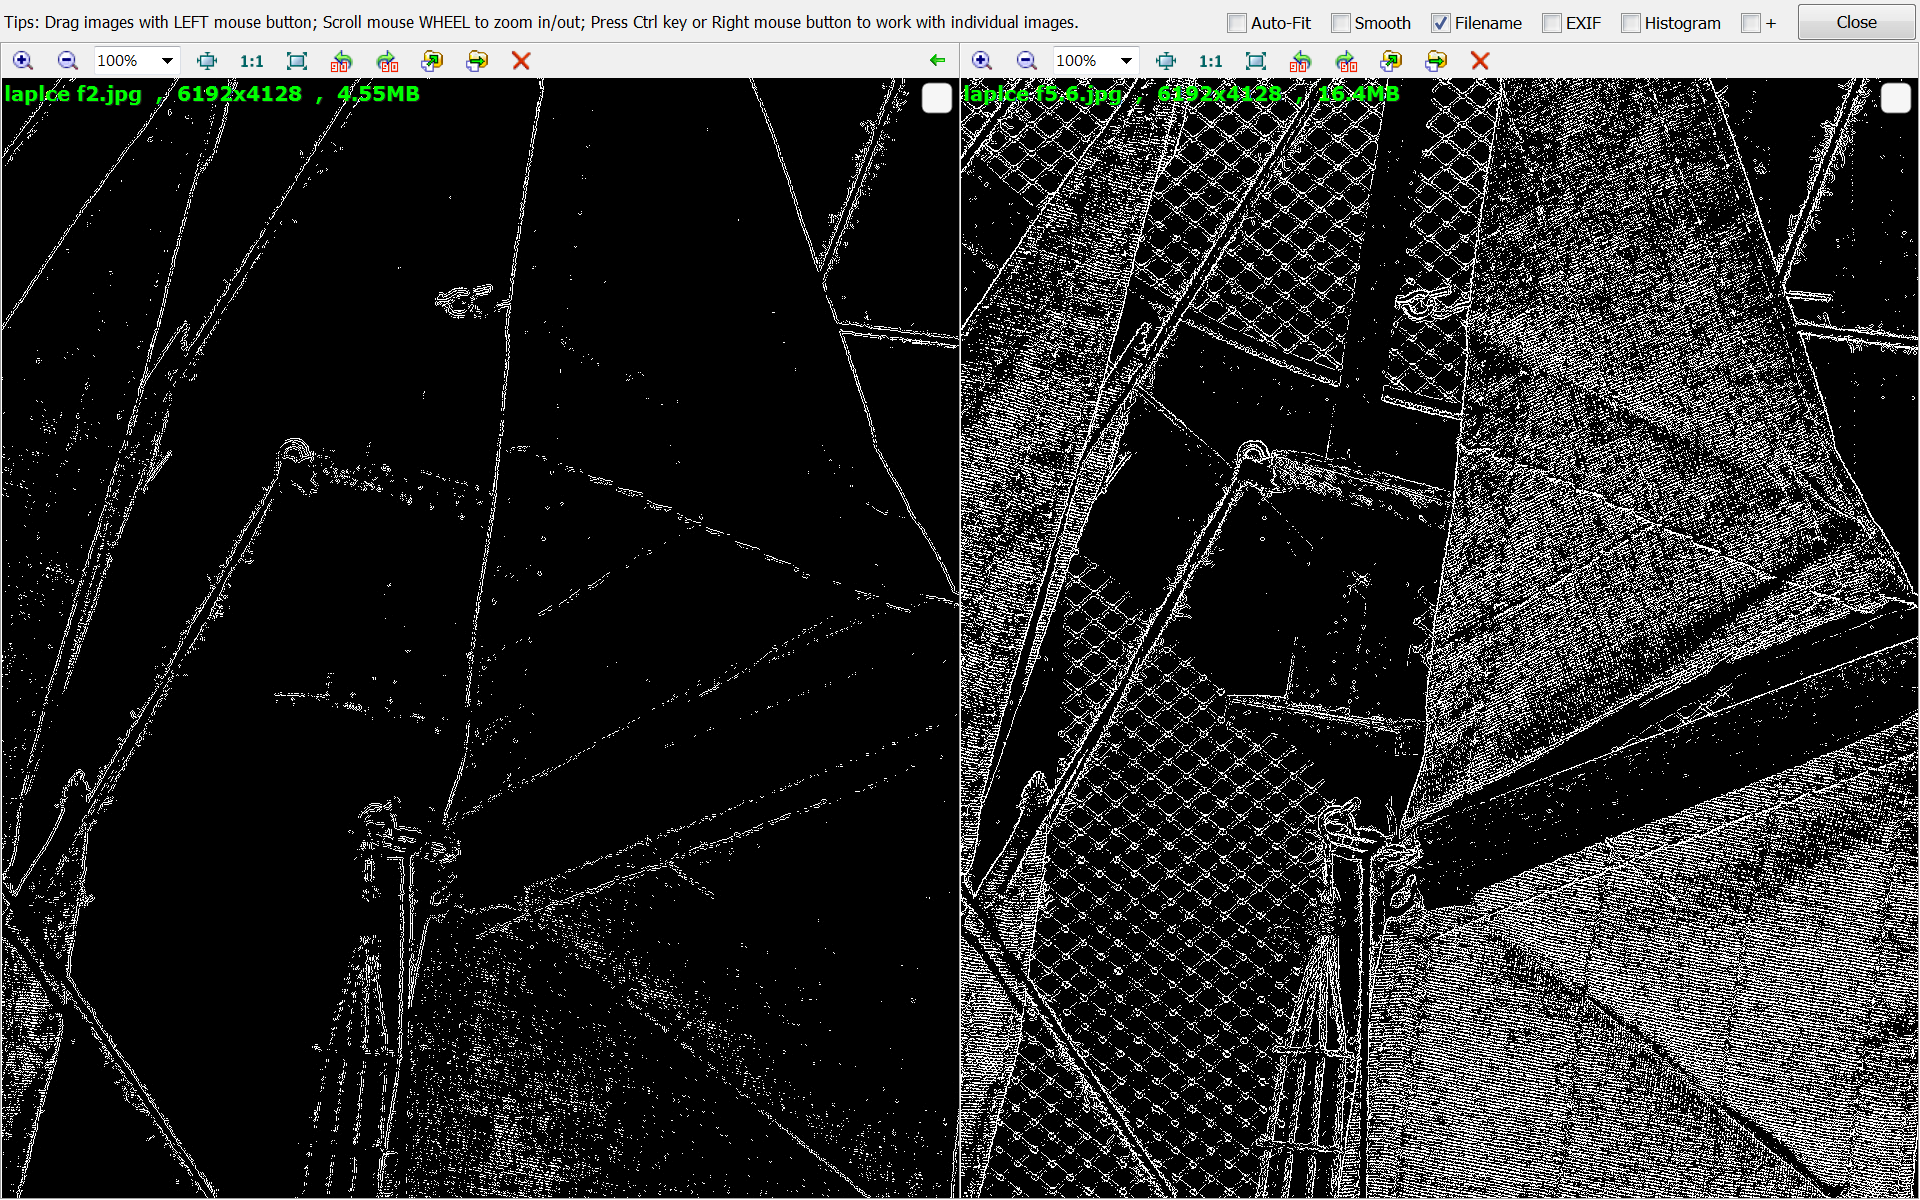Uncheck the Filename checkbox
The image size is (1920, 1200).
pyautogui.click(x=1441, y=23)
